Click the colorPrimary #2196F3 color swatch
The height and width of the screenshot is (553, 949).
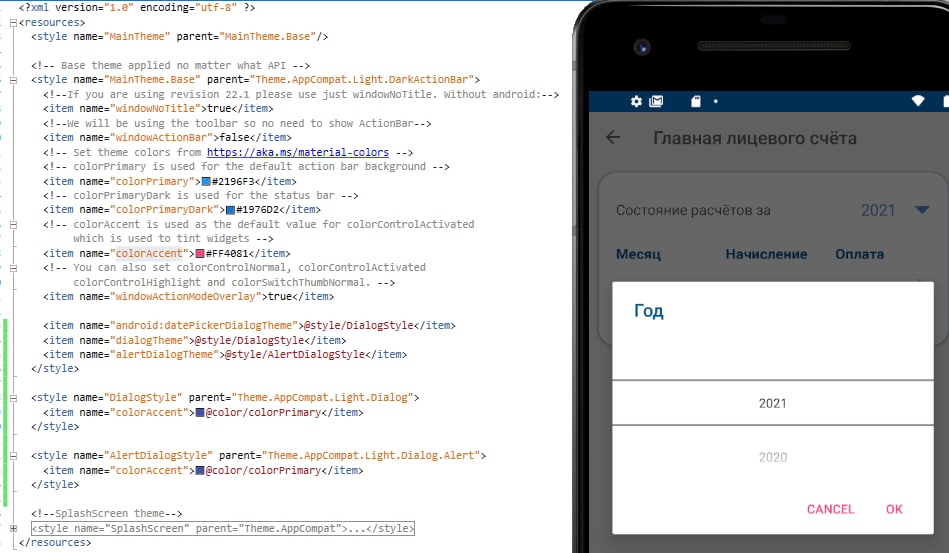[206, 182]
